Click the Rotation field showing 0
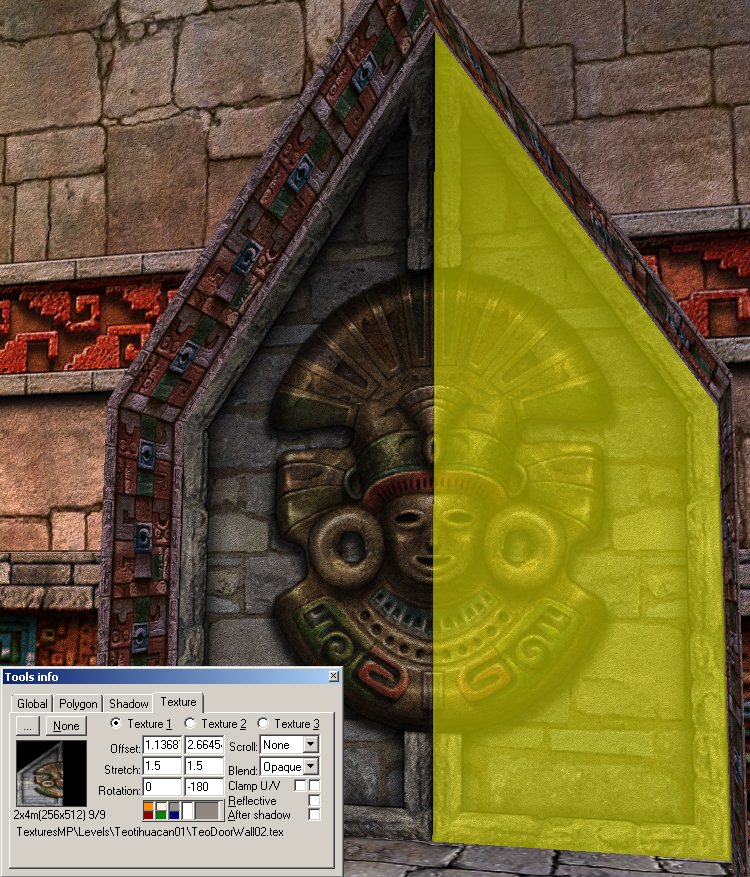This screenshot has height=877, width=750. pyautogui.click(x=162, y=787)
